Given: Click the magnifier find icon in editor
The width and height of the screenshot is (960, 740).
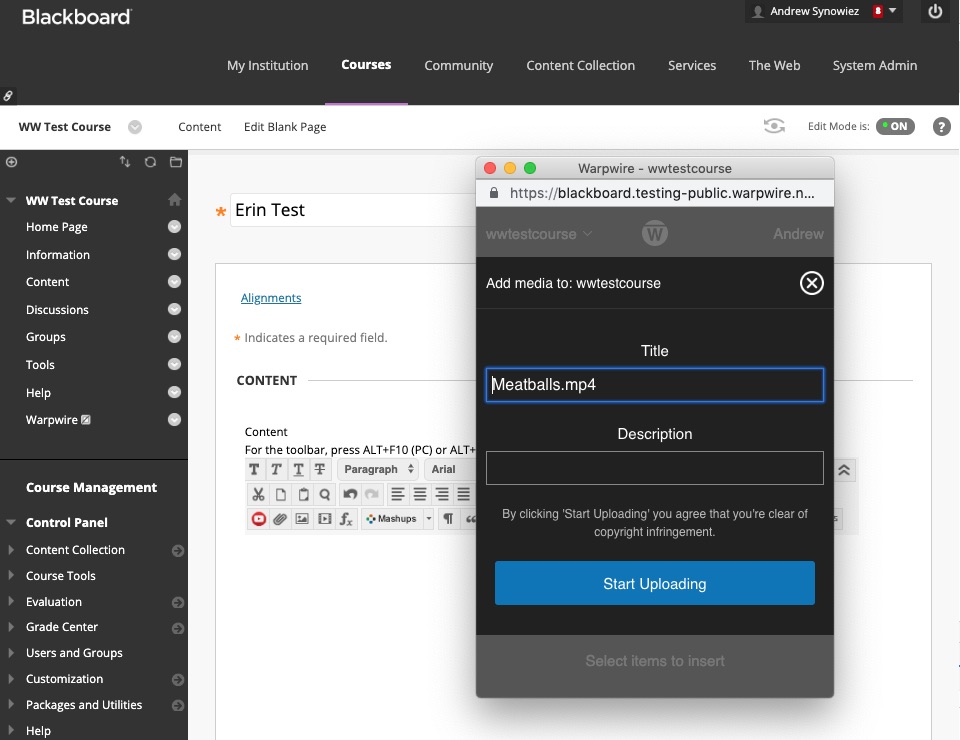Looking at the screenshot, I should click(x=324, y=494).
